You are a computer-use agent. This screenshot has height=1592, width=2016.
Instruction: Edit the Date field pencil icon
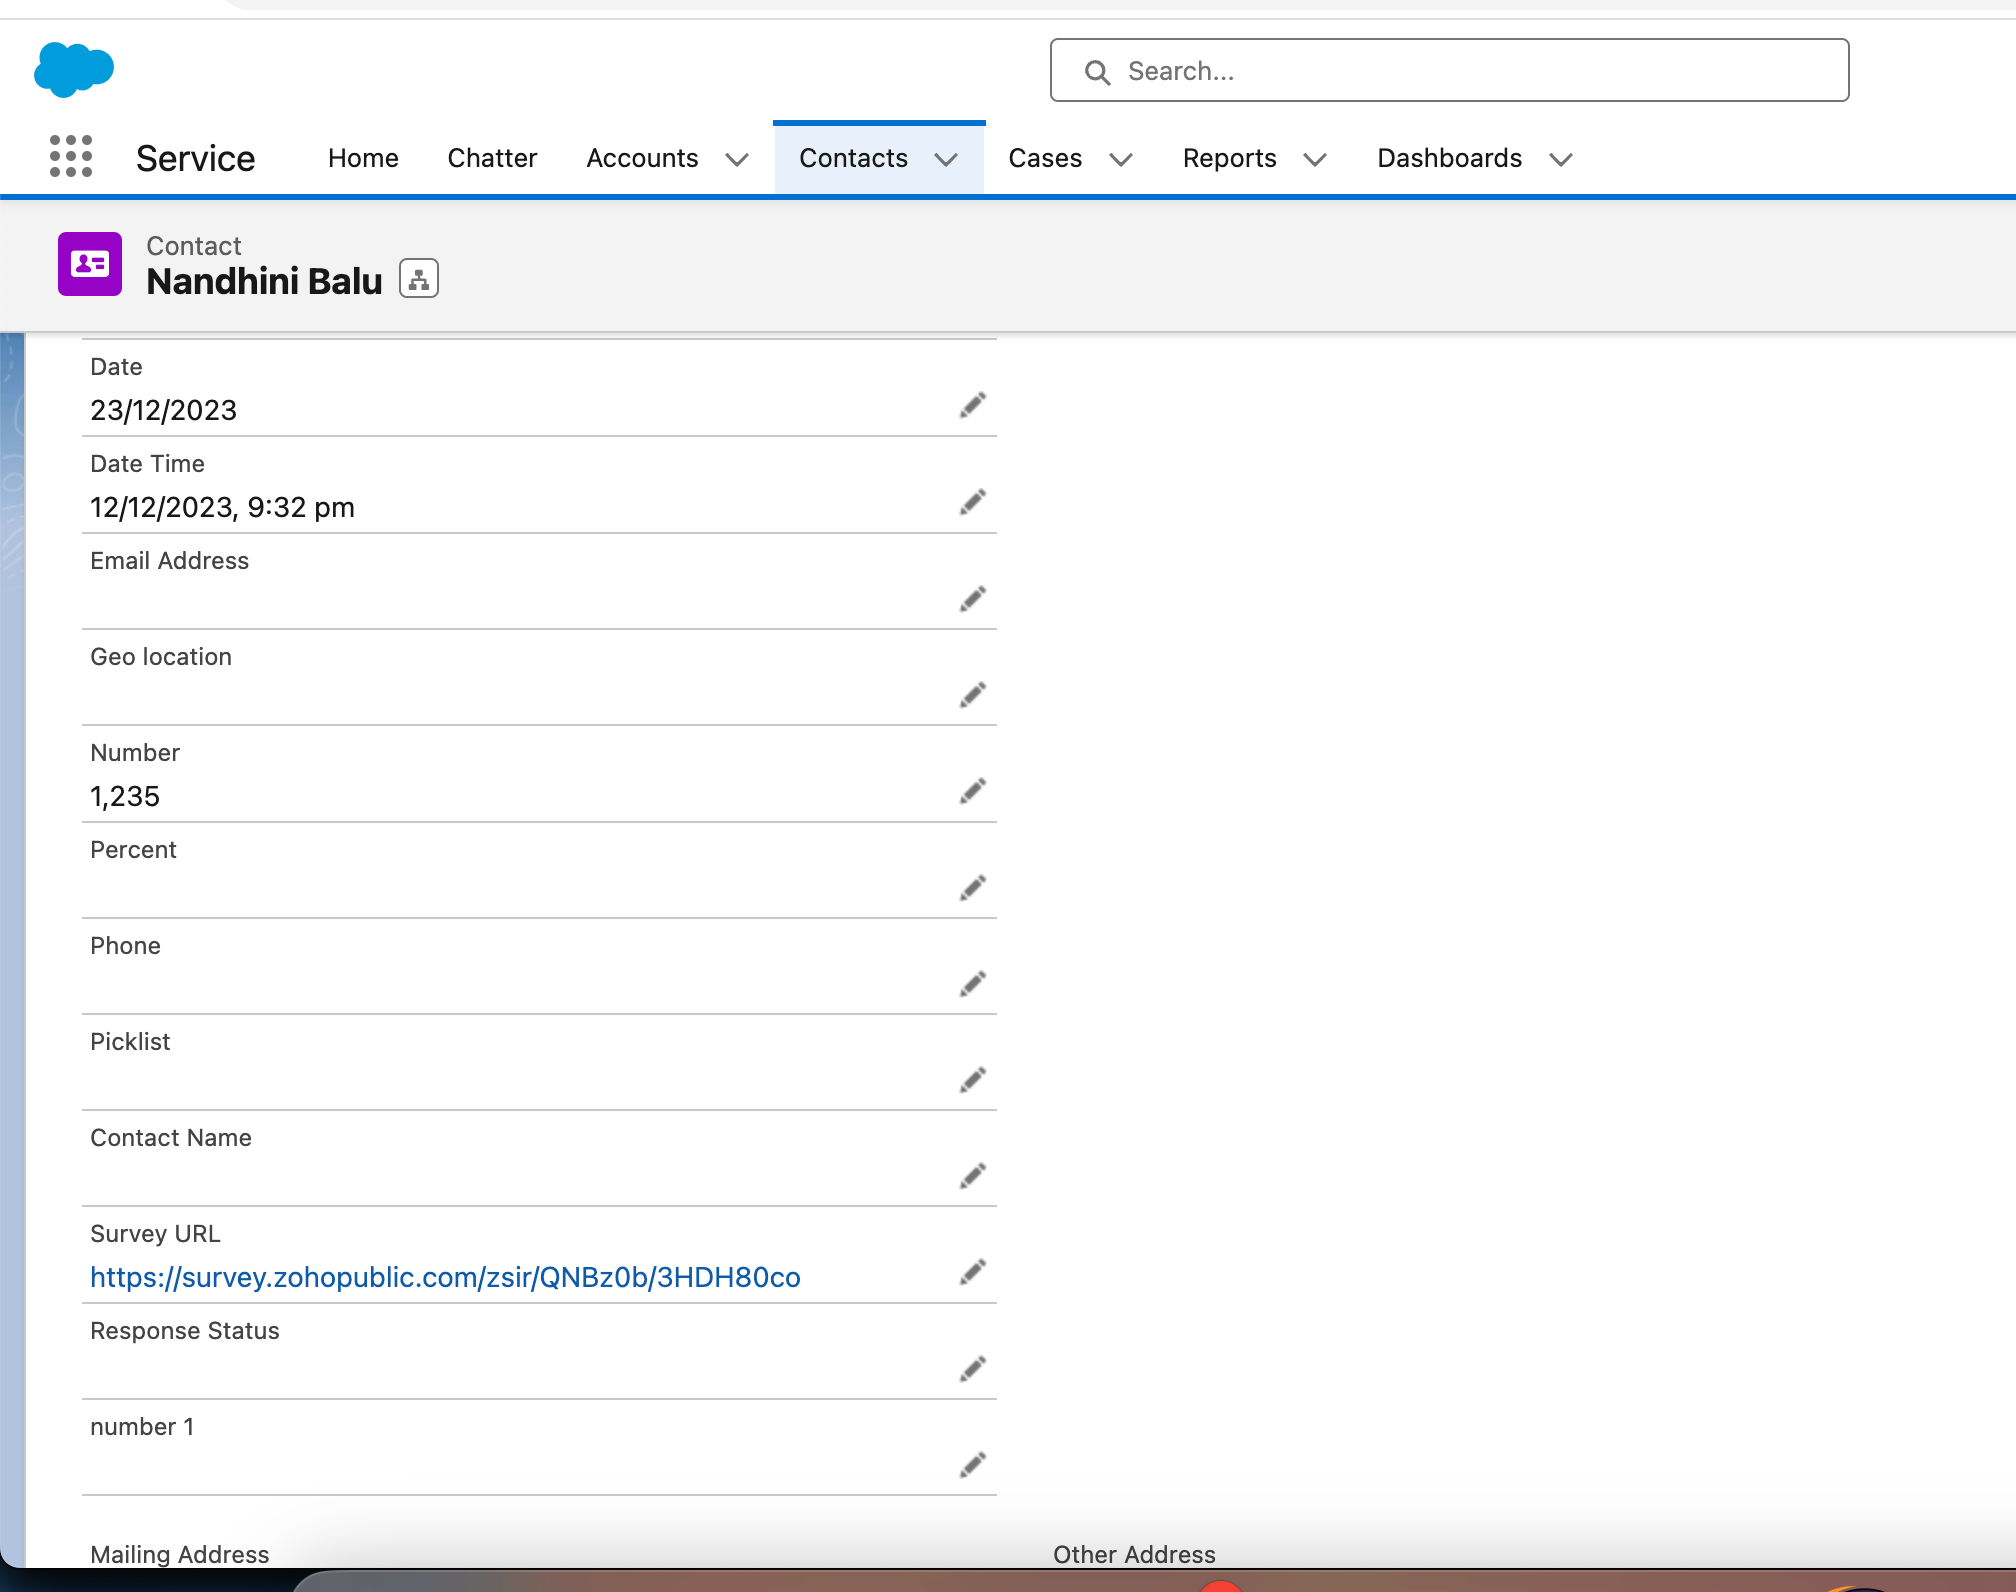click(972, 405)
